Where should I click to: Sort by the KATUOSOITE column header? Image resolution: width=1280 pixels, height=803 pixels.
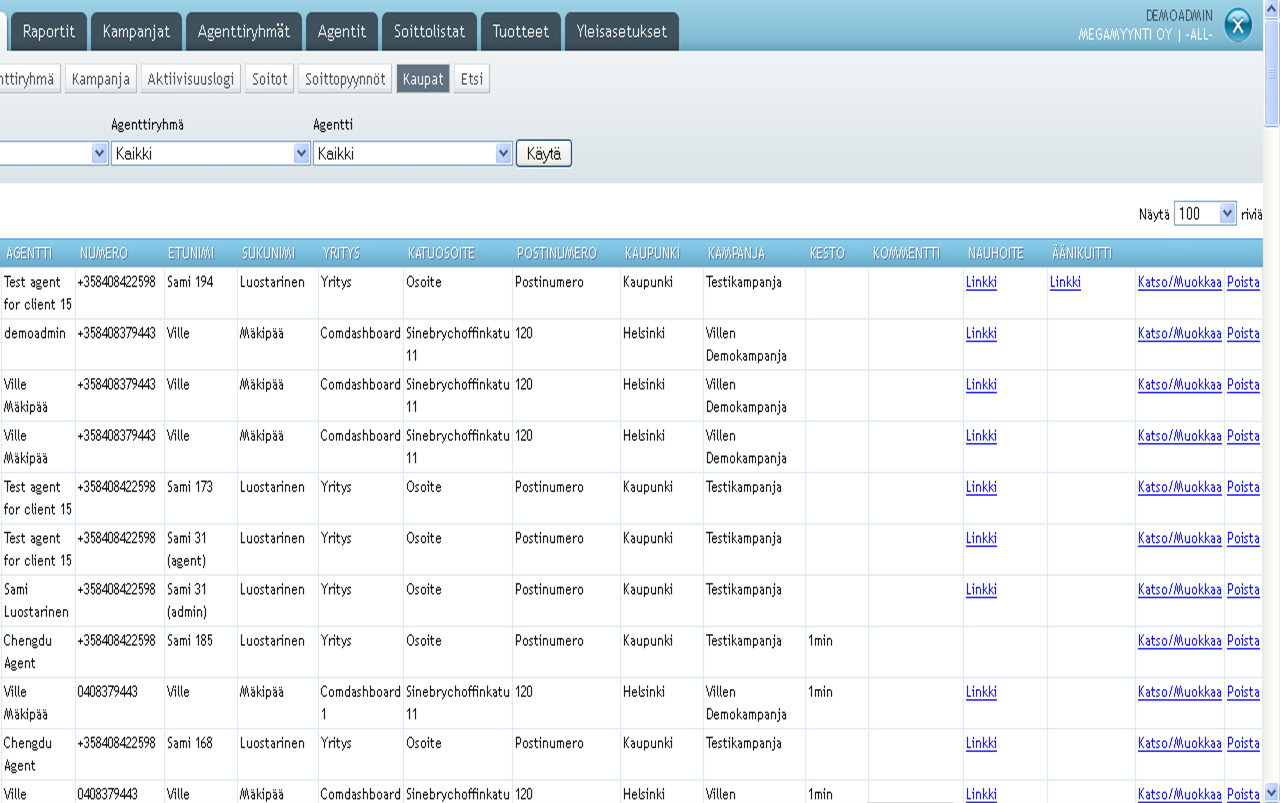pyautogui.click(x=441, y=253)
